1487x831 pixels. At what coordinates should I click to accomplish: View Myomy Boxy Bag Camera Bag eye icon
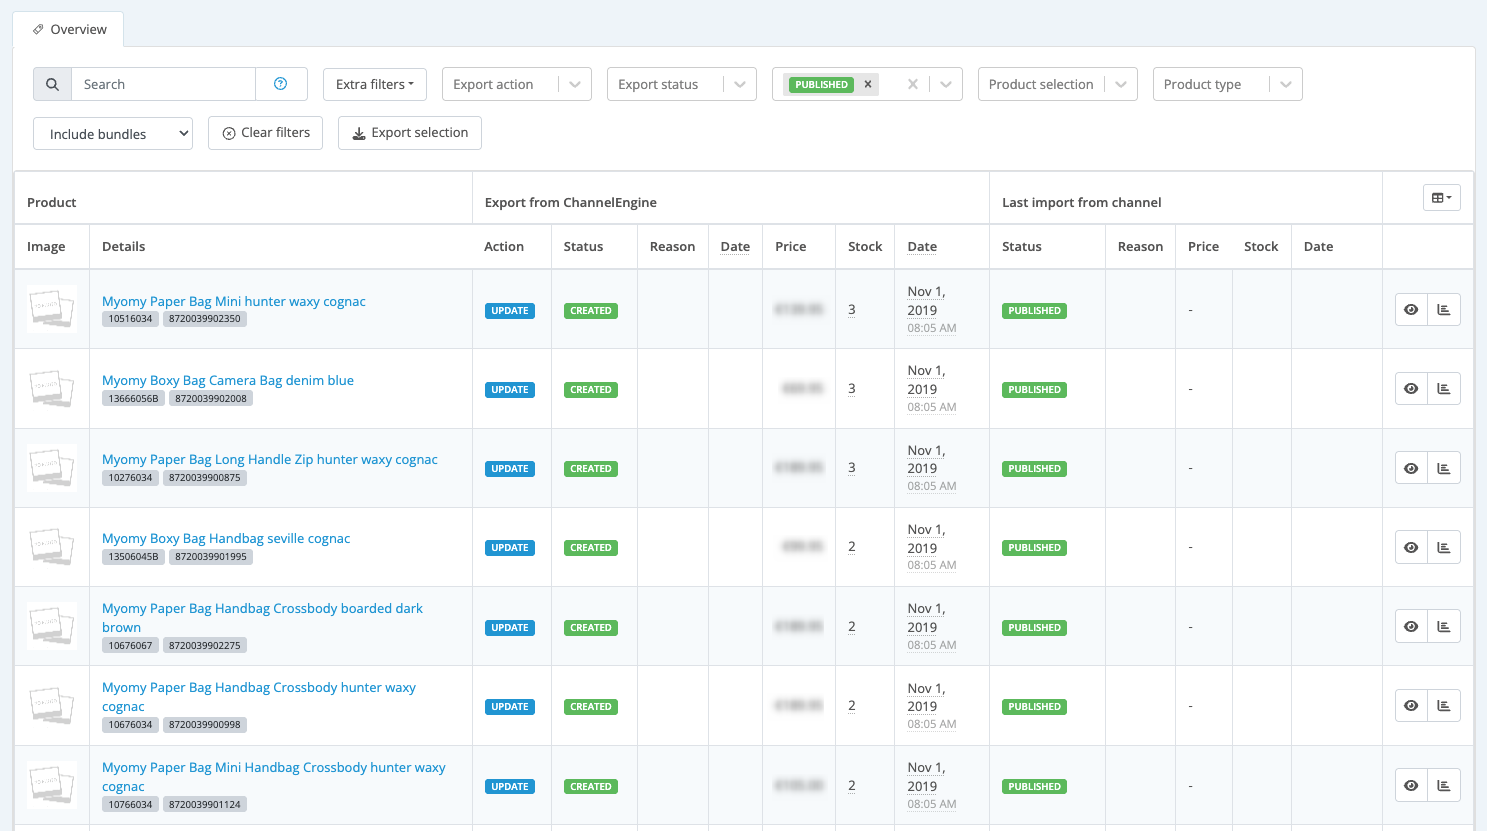pyautogui.click(x=1411, y=389)
